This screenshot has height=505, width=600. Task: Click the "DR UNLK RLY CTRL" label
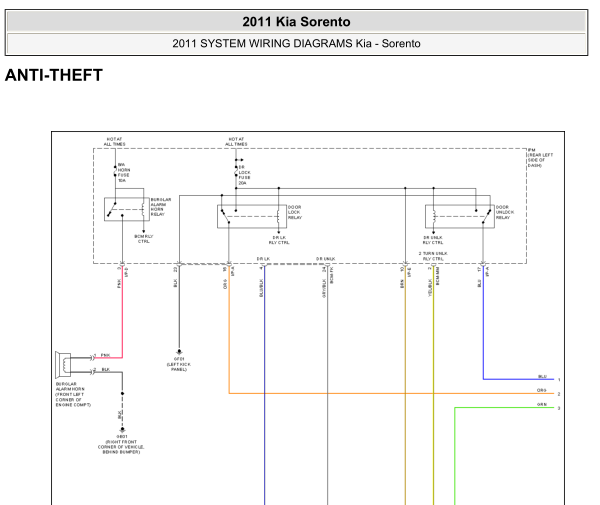[433, 240]
